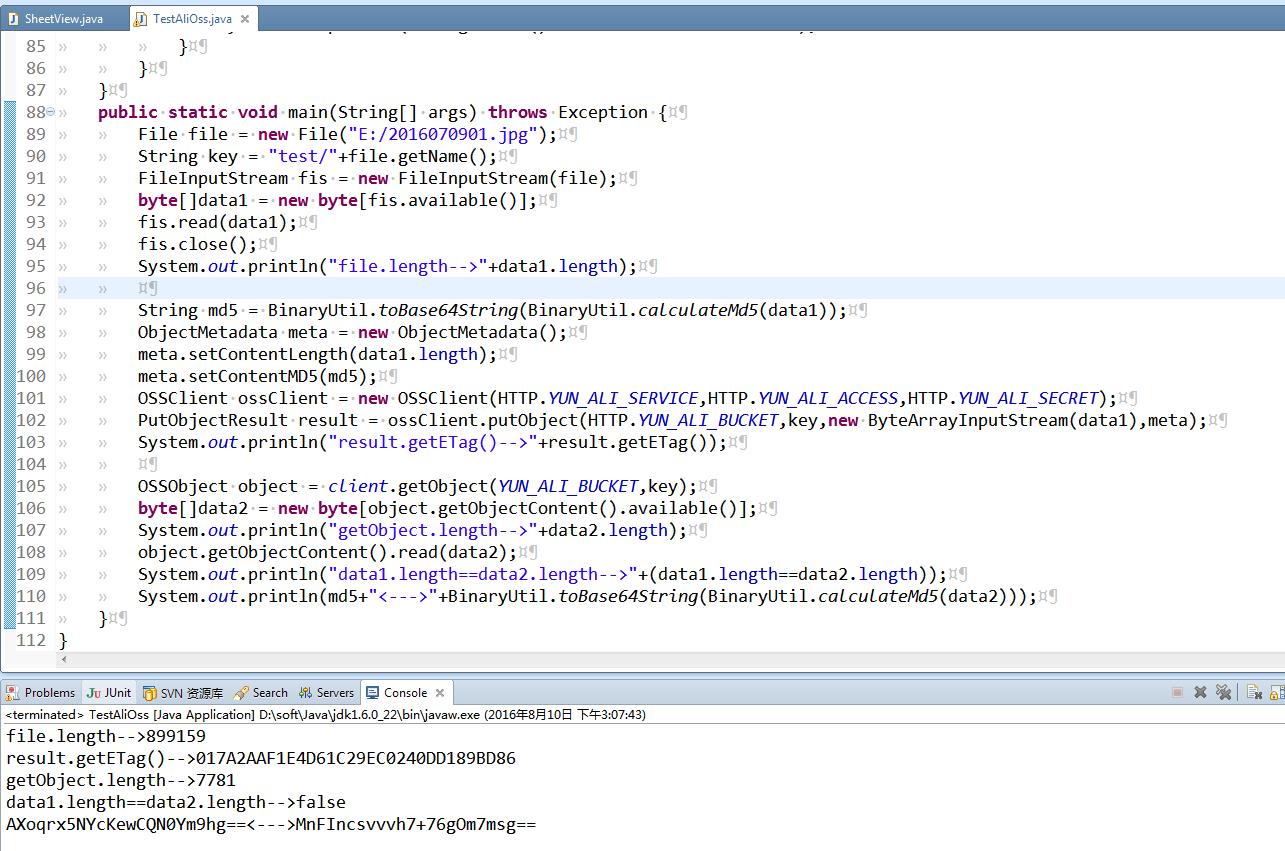Open the Problems view tab
The width and height of the screenshot is (1285, 851).
(x=41, y=692)
